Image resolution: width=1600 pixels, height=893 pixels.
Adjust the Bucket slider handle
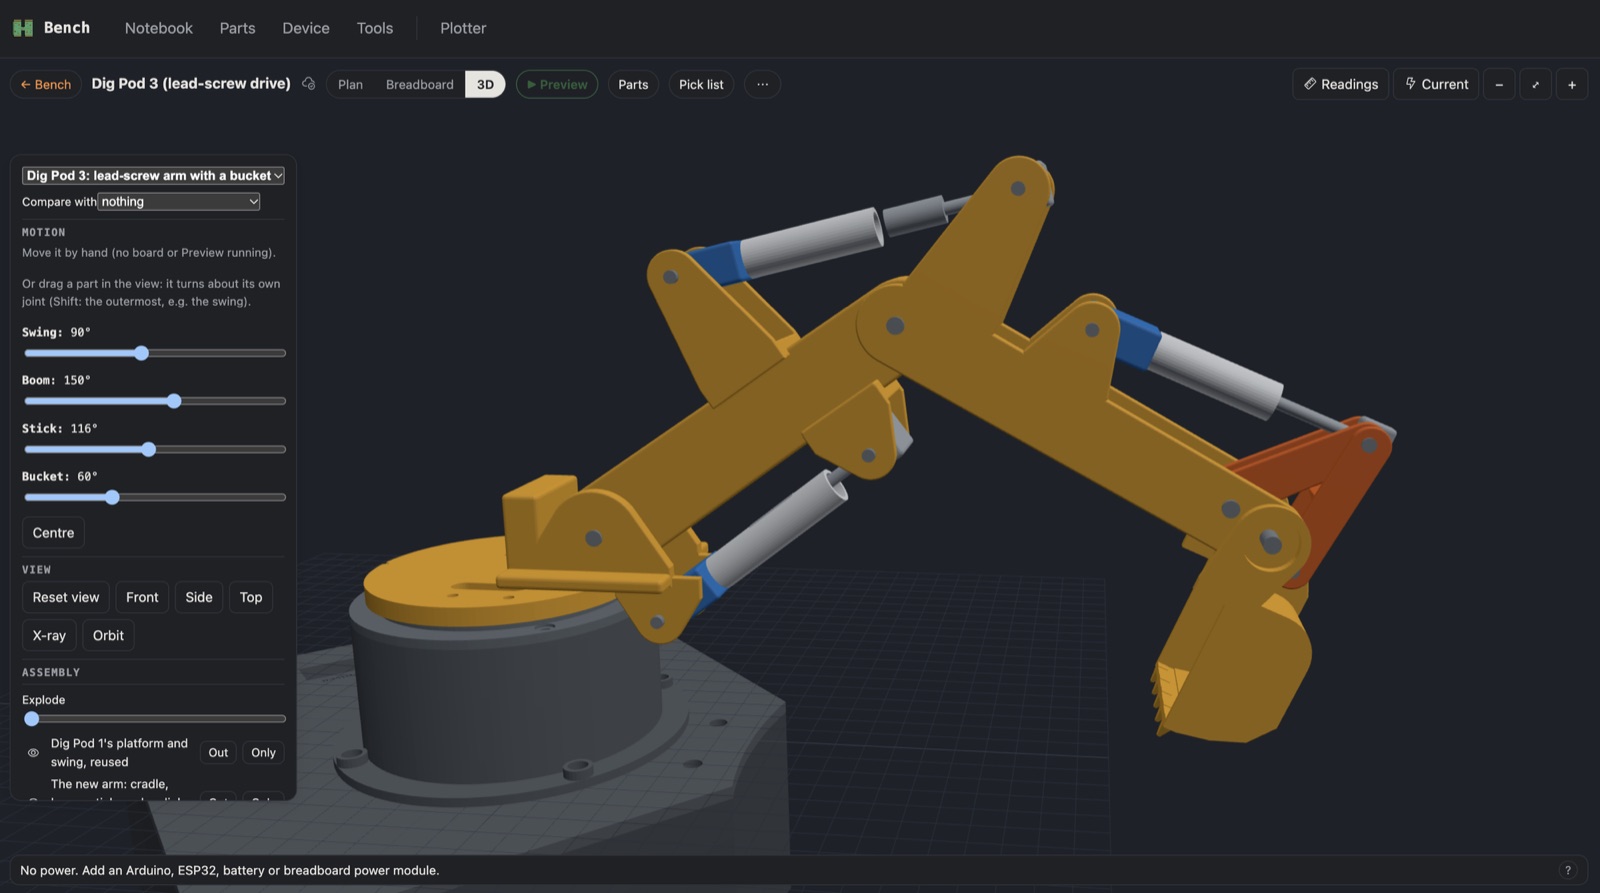pyautogui.click(x=112, y=497)
